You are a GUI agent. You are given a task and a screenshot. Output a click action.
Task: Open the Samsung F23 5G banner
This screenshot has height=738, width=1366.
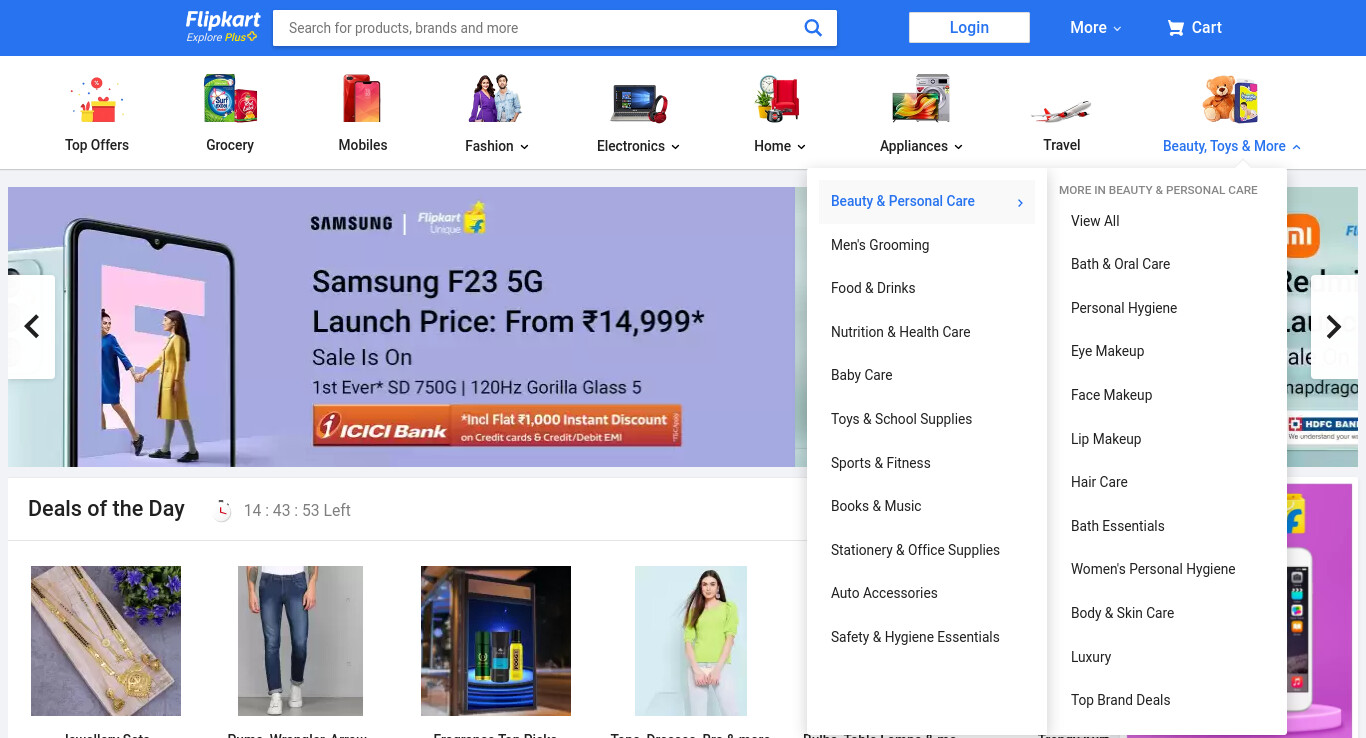pyautogui.click(x=401, y=327)
